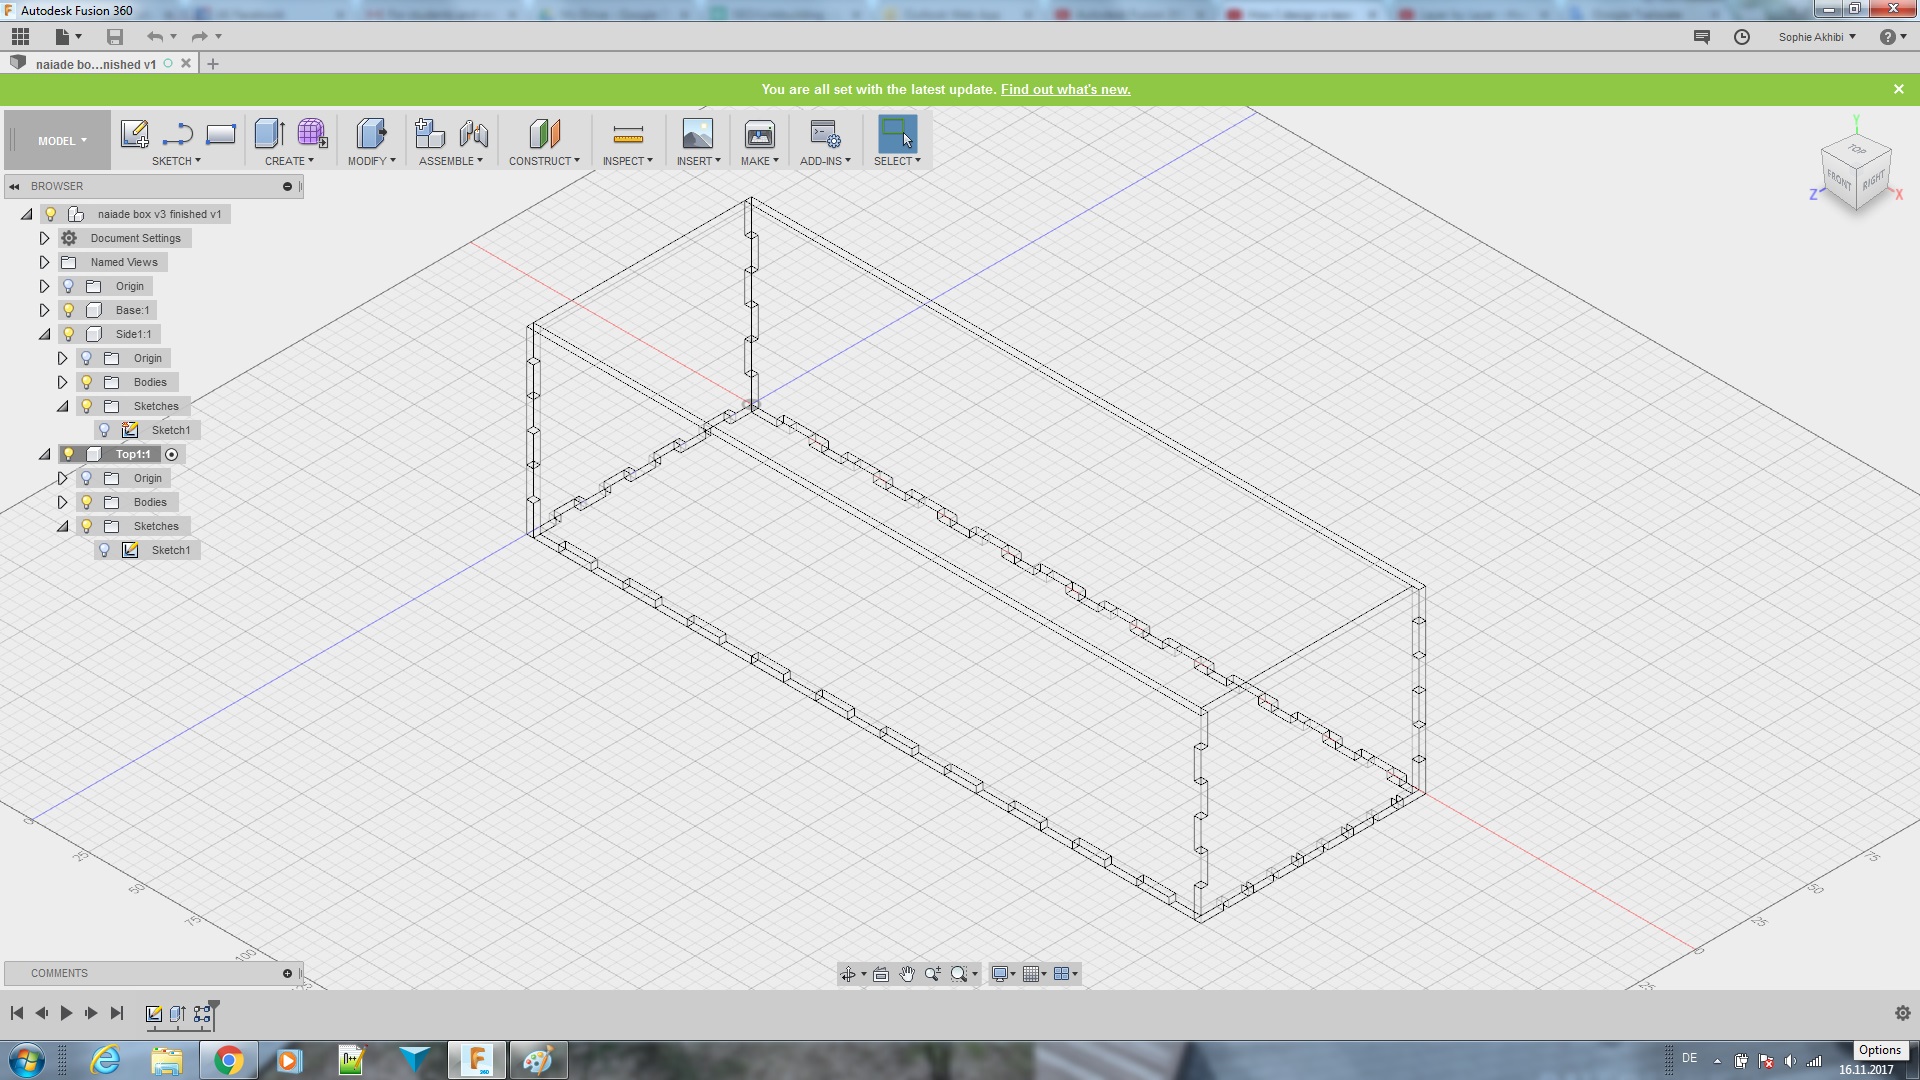Collapse the Side1:1 component node
The width and height of the screenshot is (1920, 1080).
pyautogui.click(x=44, y=334)
